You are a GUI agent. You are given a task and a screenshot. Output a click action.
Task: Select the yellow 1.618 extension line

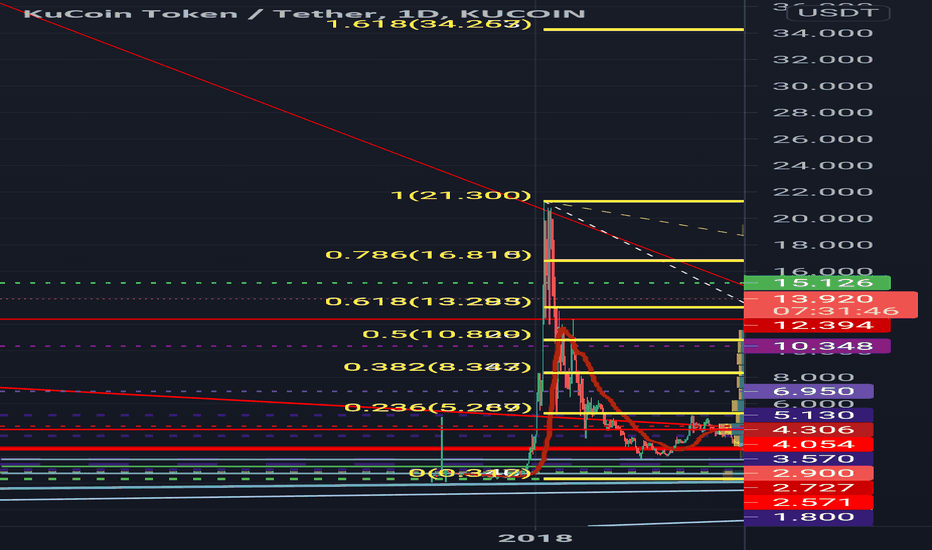644,29
